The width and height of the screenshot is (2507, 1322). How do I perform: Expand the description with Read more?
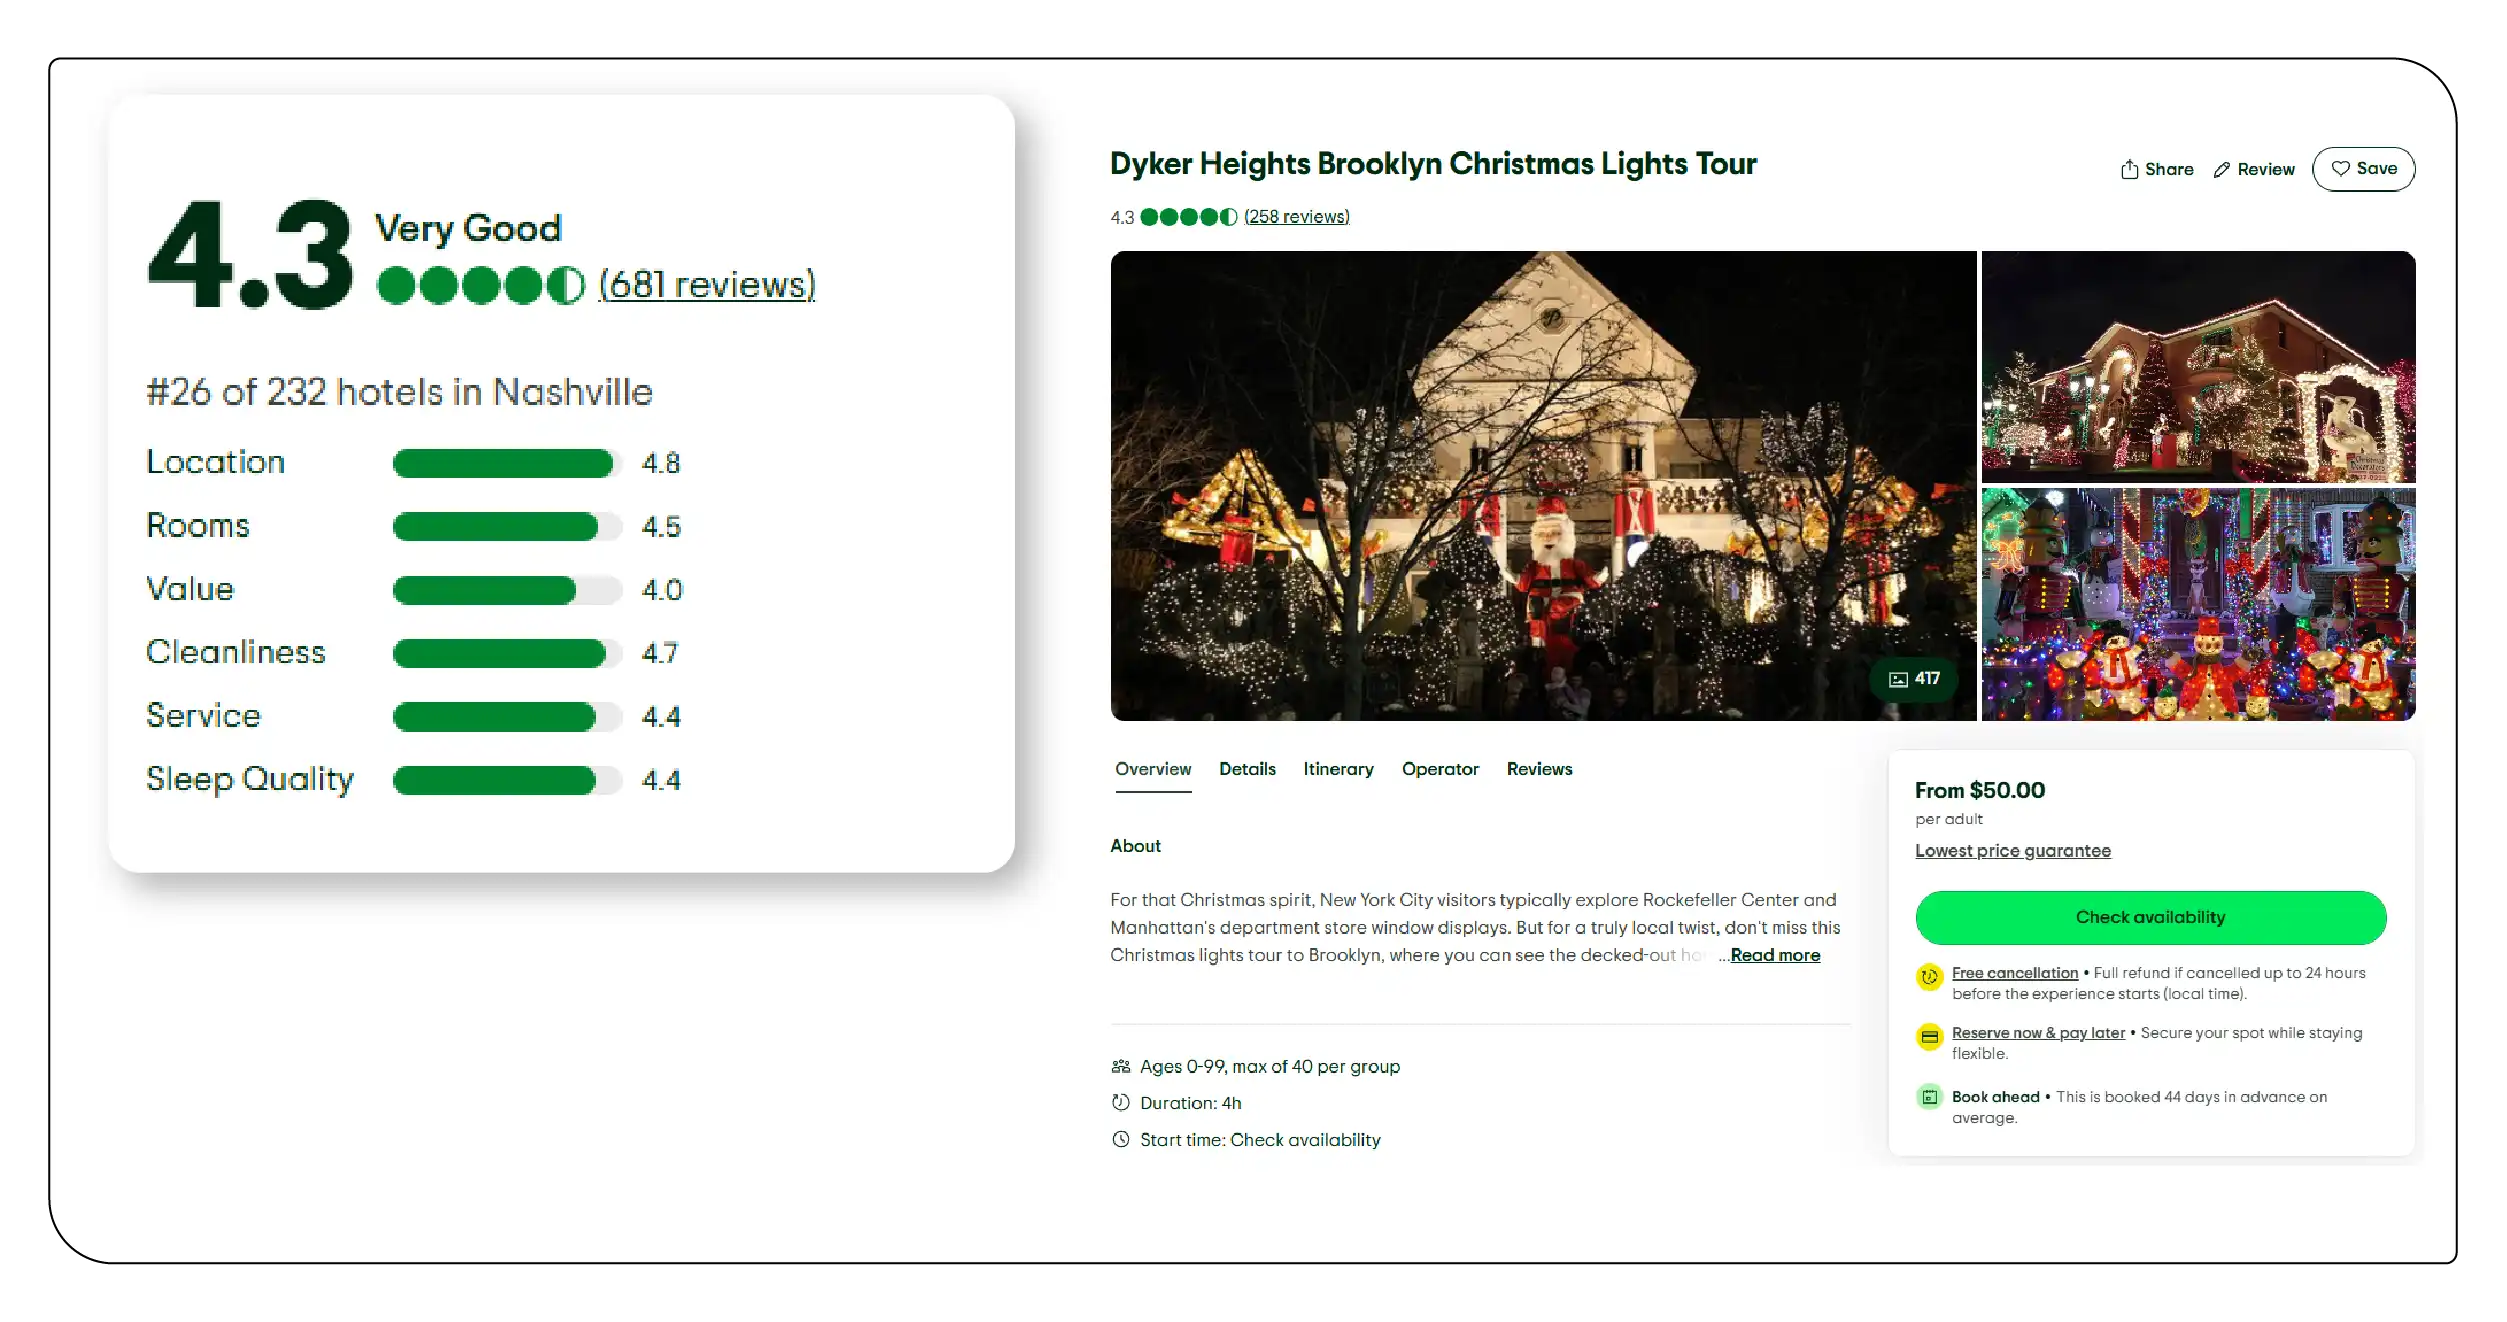(1776, 955)
